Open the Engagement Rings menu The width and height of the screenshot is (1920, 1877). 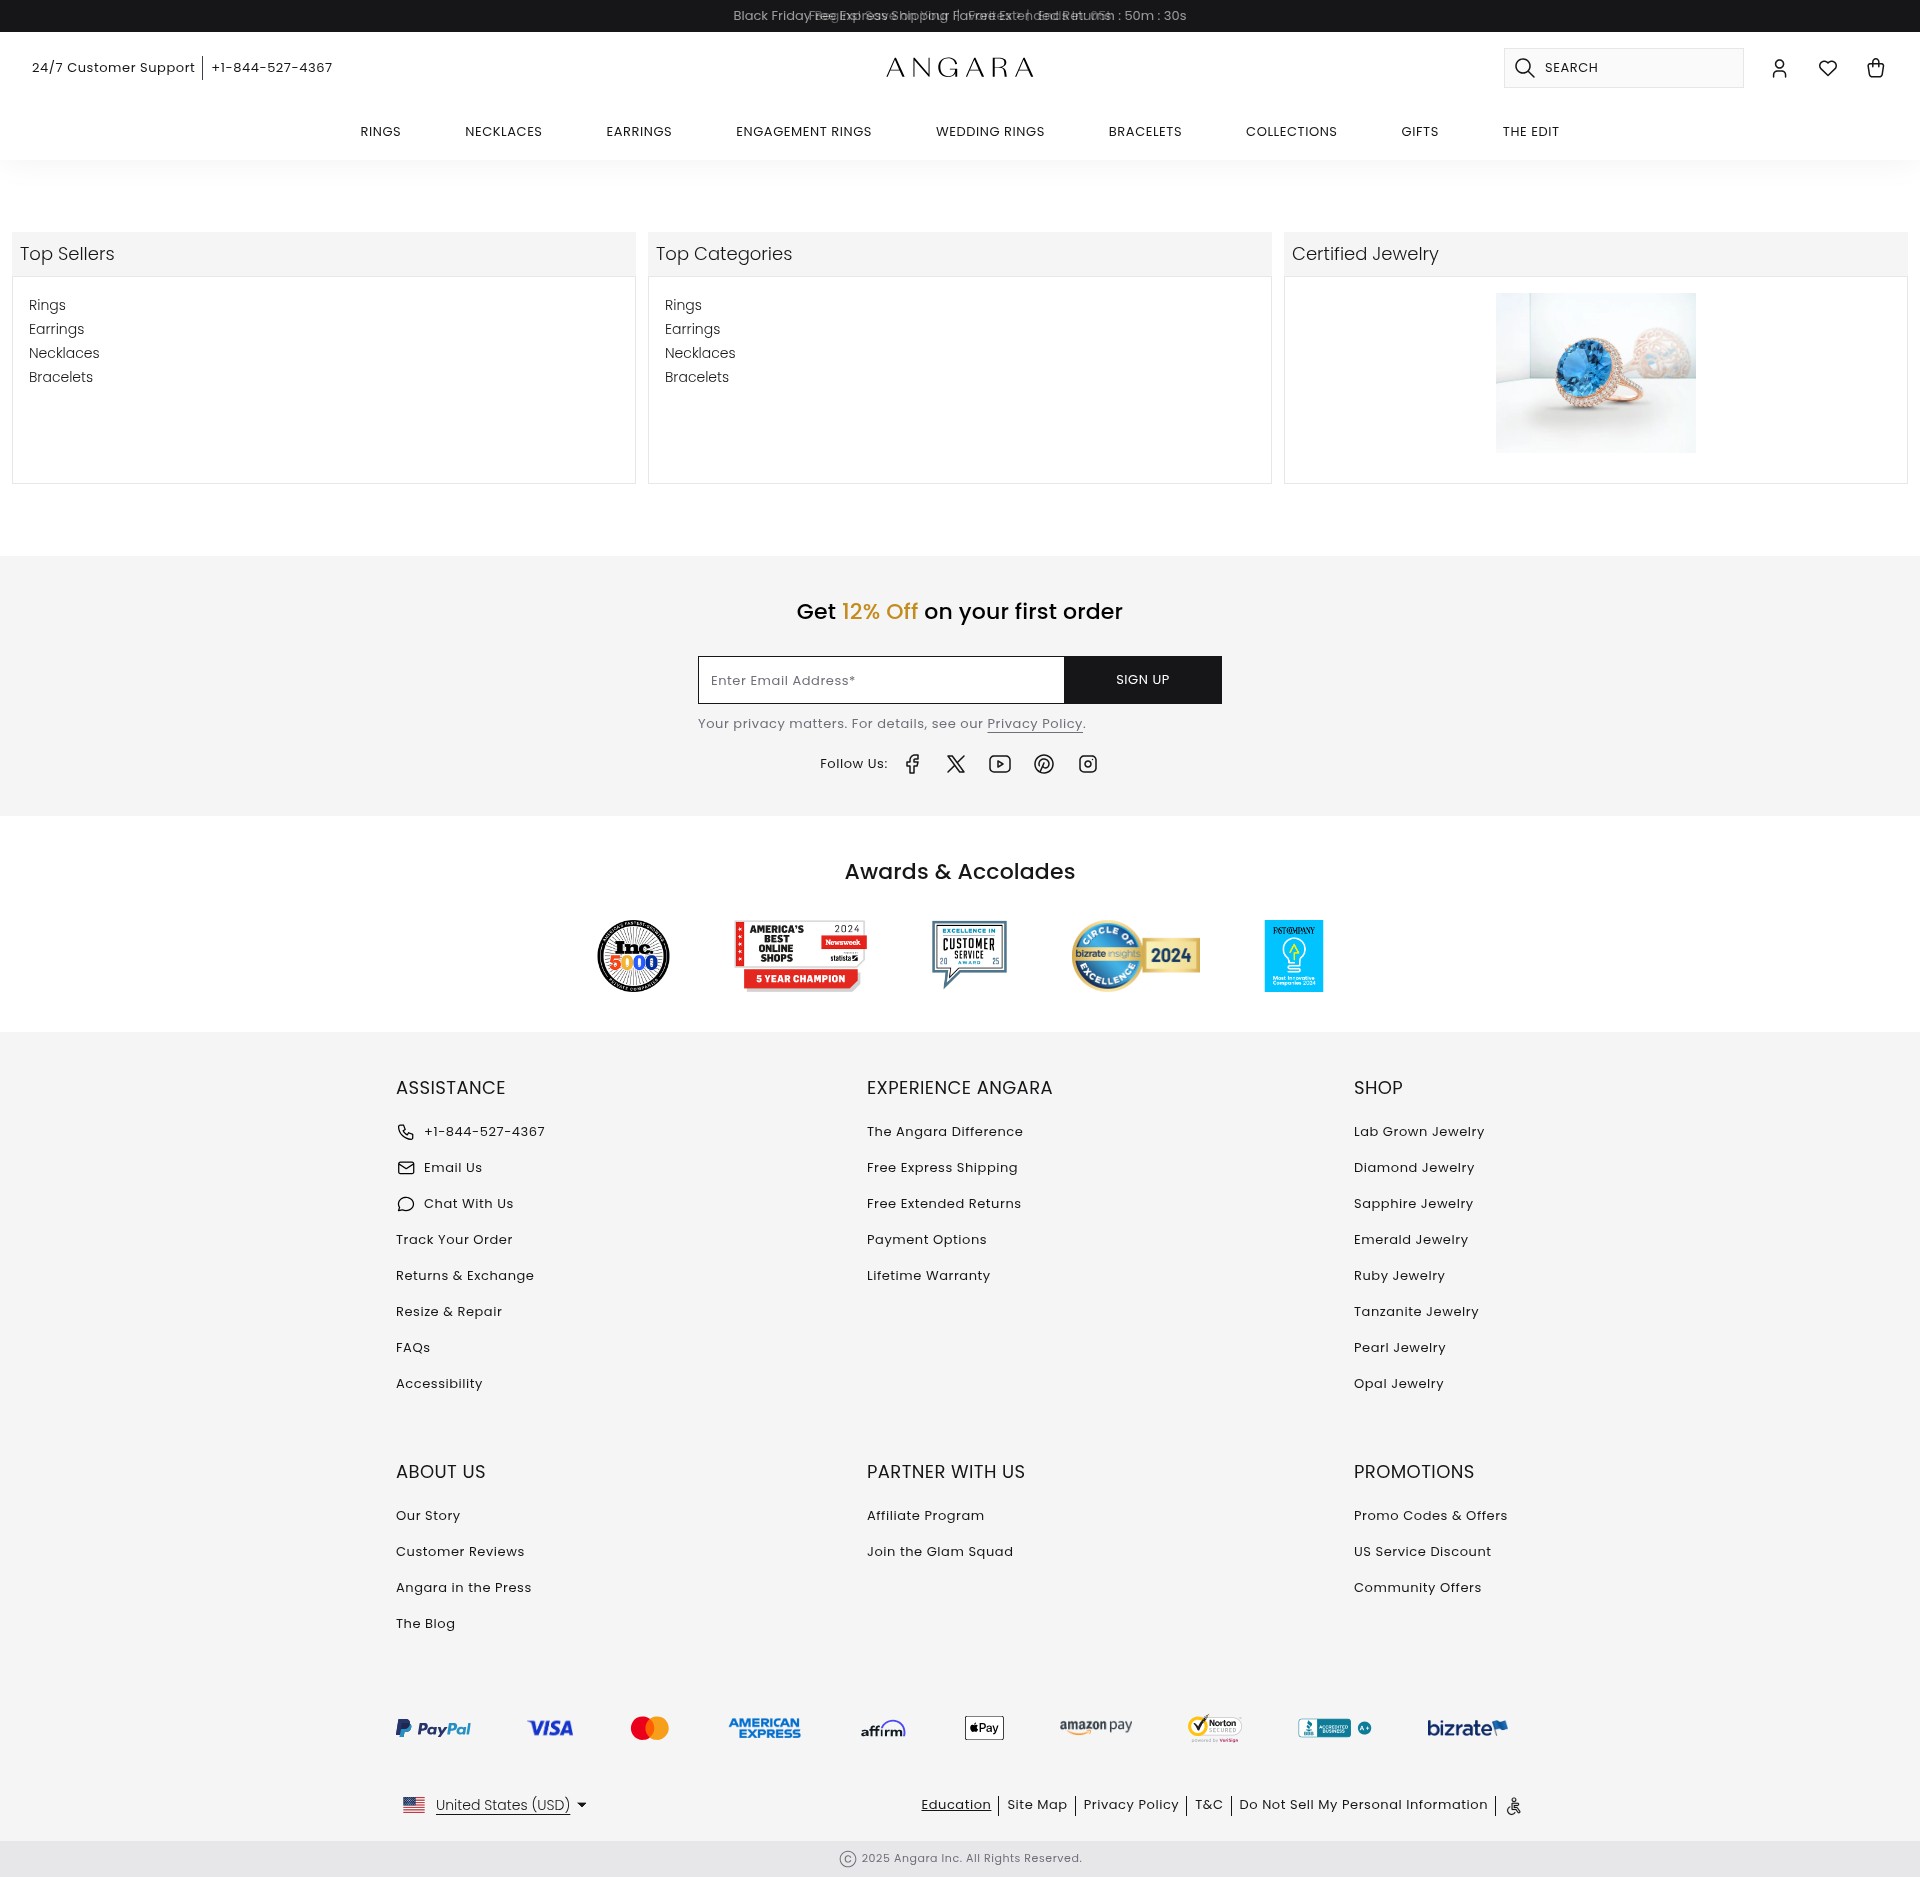click(804, 132)
